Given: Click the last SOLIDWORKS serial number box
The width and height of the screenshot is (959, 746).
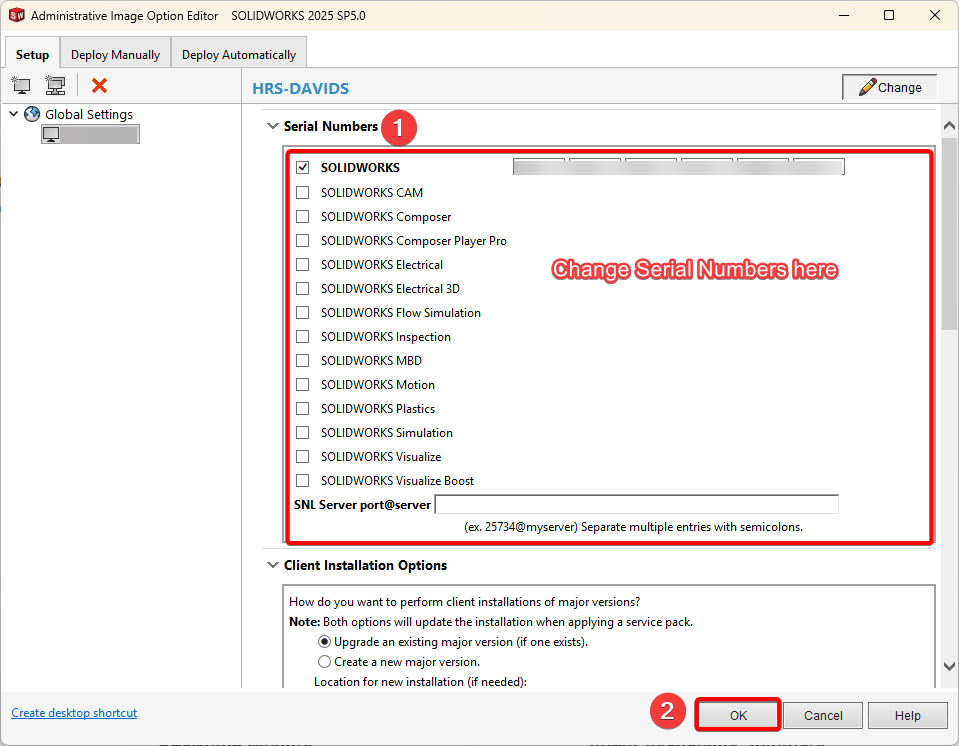Looking at the screenshot, I should (x=819, y=167).
